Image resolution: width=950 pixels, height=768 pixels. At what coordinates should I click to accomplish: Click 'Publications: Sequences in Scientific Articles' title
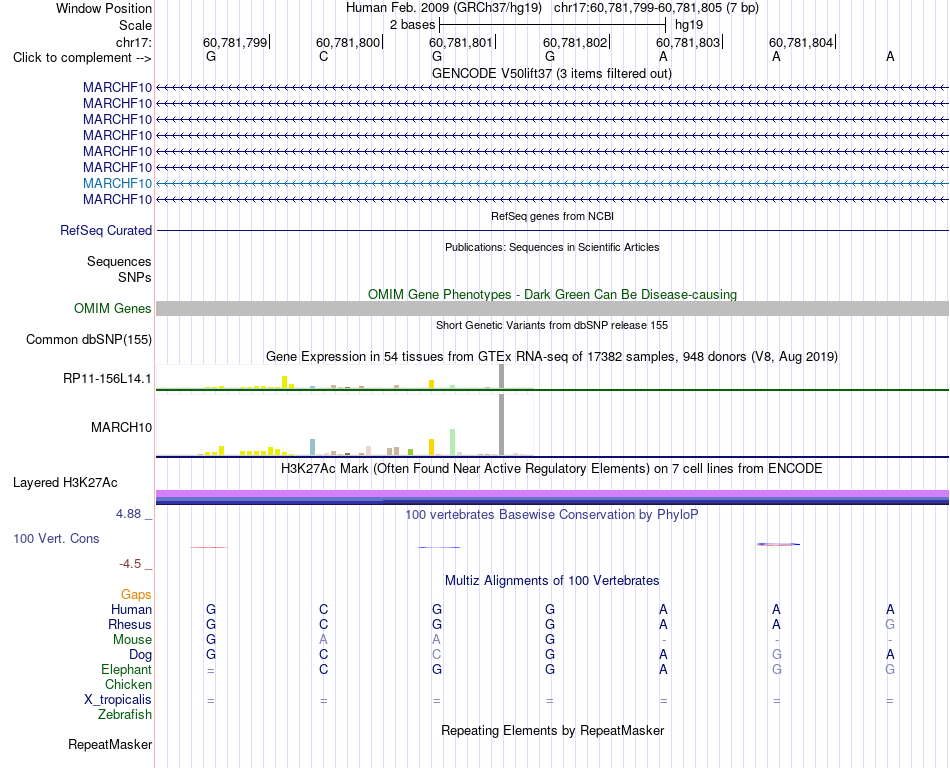pyautogui.click(x=552, y=247)
